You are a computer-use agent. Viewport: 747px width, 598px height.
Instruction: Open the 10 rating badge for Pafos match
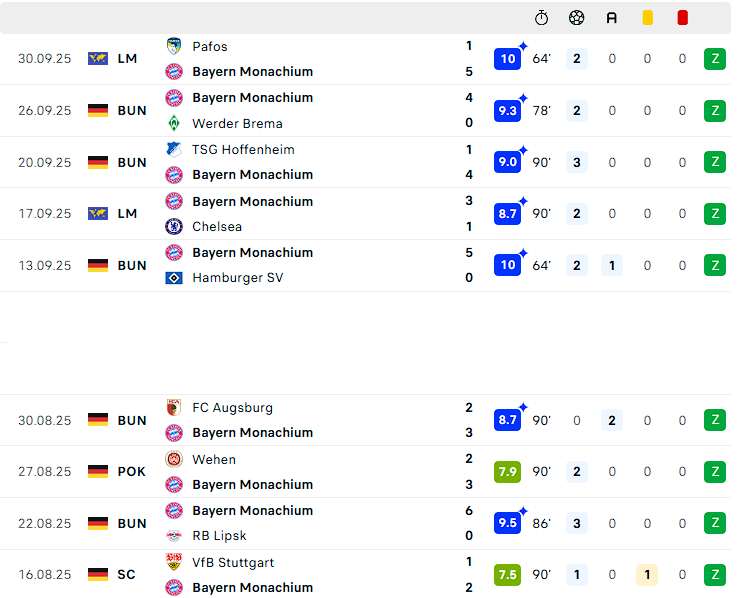(x=507, y=59)
